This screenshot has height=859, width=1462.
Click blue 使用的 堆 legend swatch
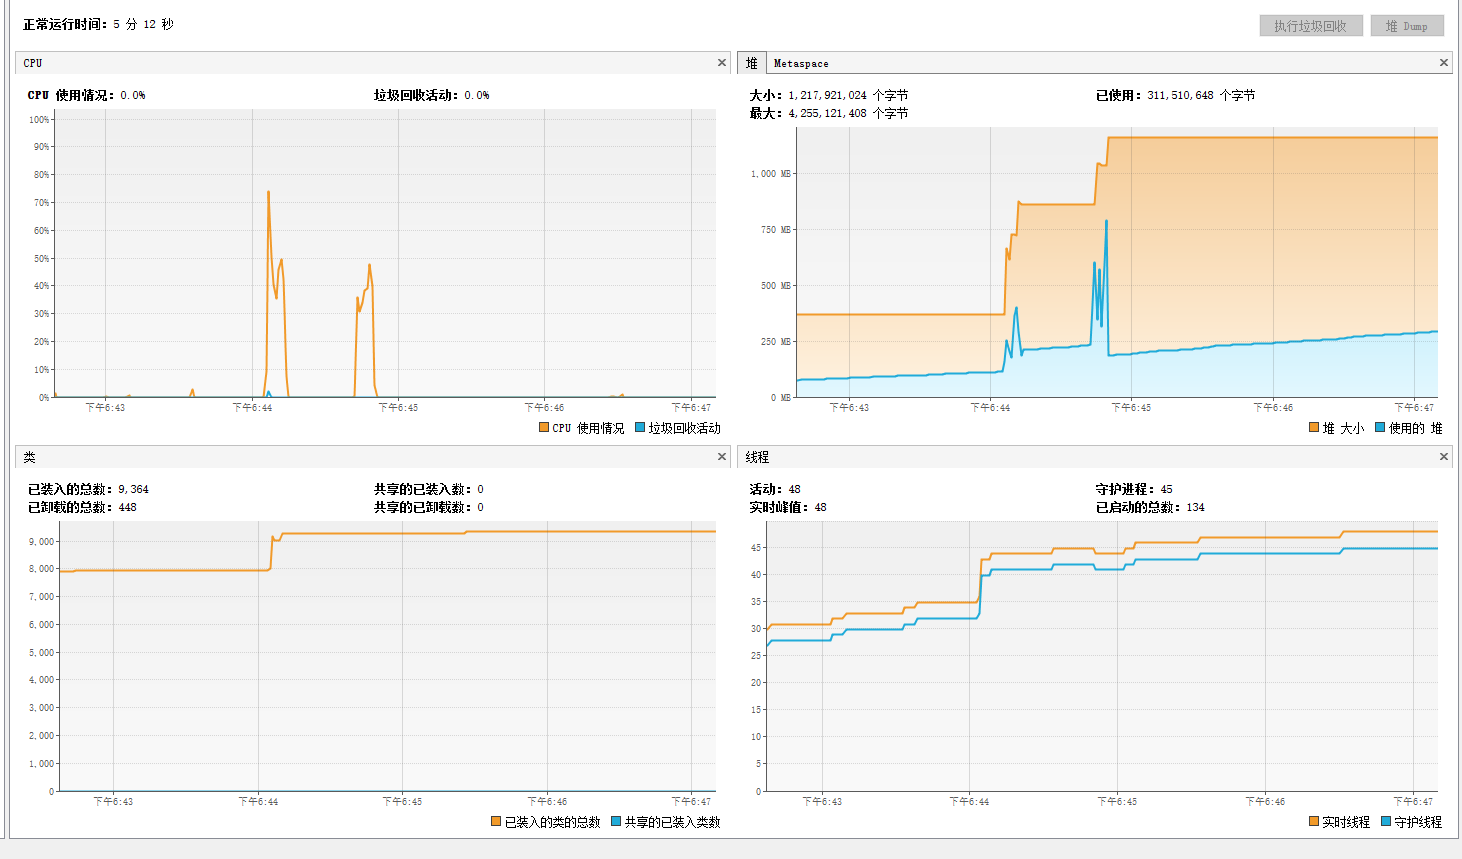tap(1380, 427)
